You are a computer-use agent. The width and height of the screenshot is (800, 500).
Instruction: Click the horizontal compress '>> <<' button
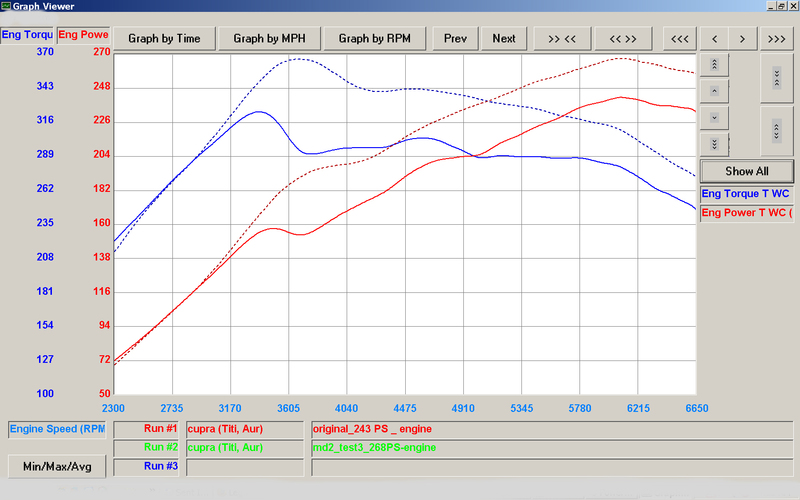point(562,39)
